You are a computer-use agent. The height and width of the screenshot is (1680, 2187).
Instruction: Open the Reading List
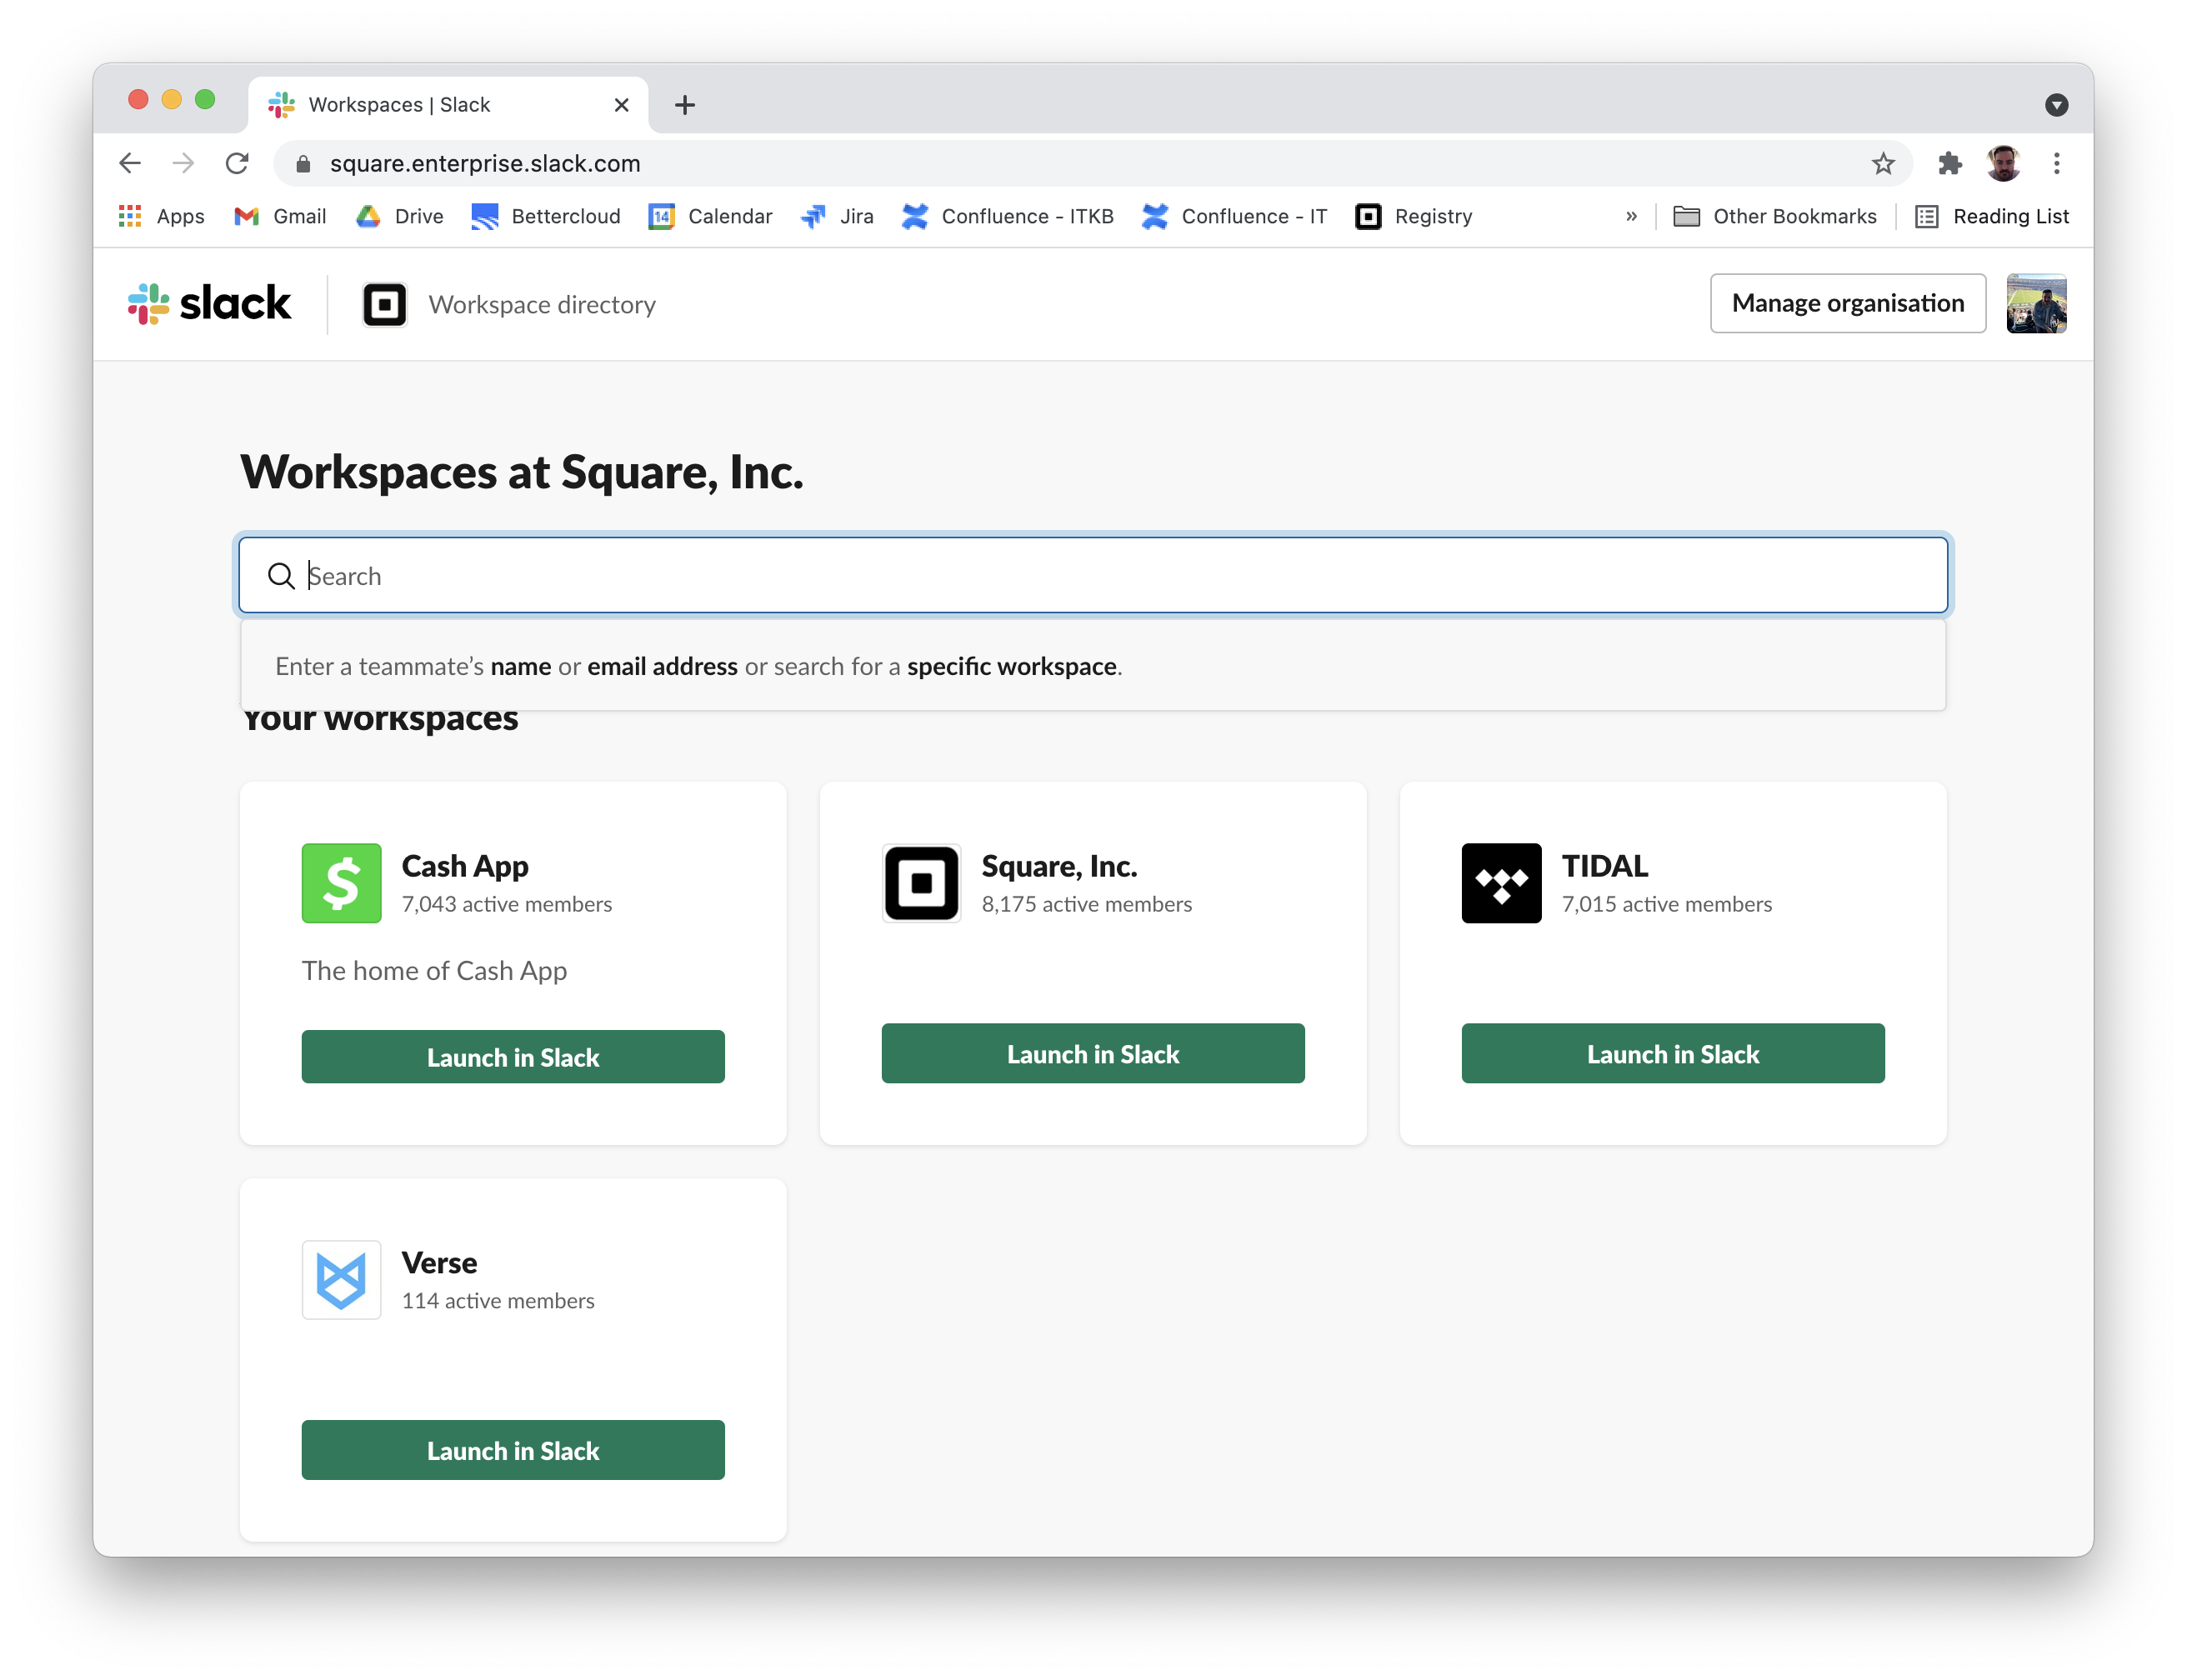click(x=1992, y=216)
